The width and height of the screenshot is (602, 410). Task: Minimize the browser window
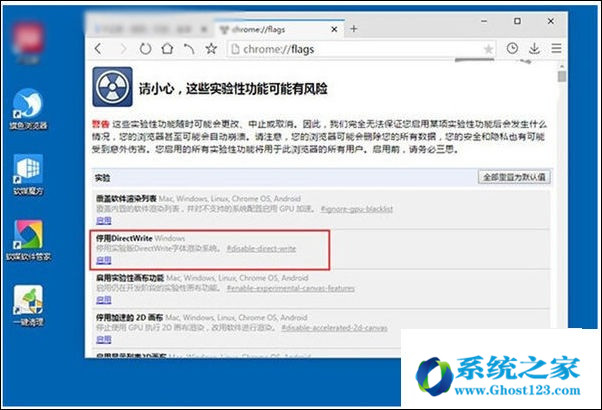click(484, 21)
